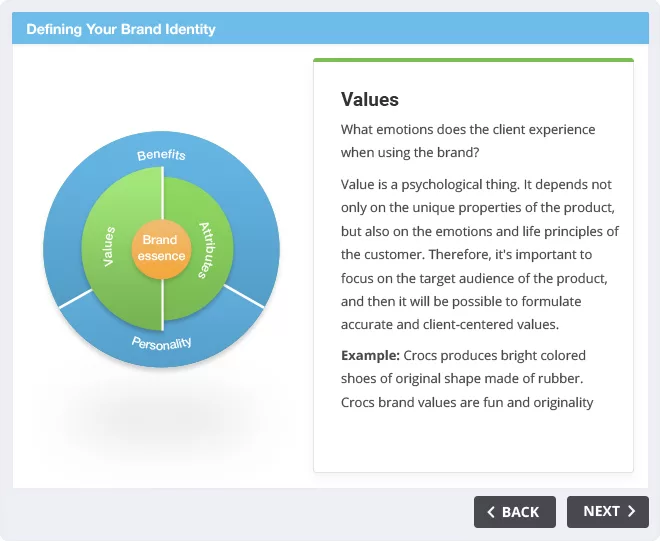Viewport: 660px width, 541px height.
Task: Click the Benefits label text
Action: click(x=161, y=155)
